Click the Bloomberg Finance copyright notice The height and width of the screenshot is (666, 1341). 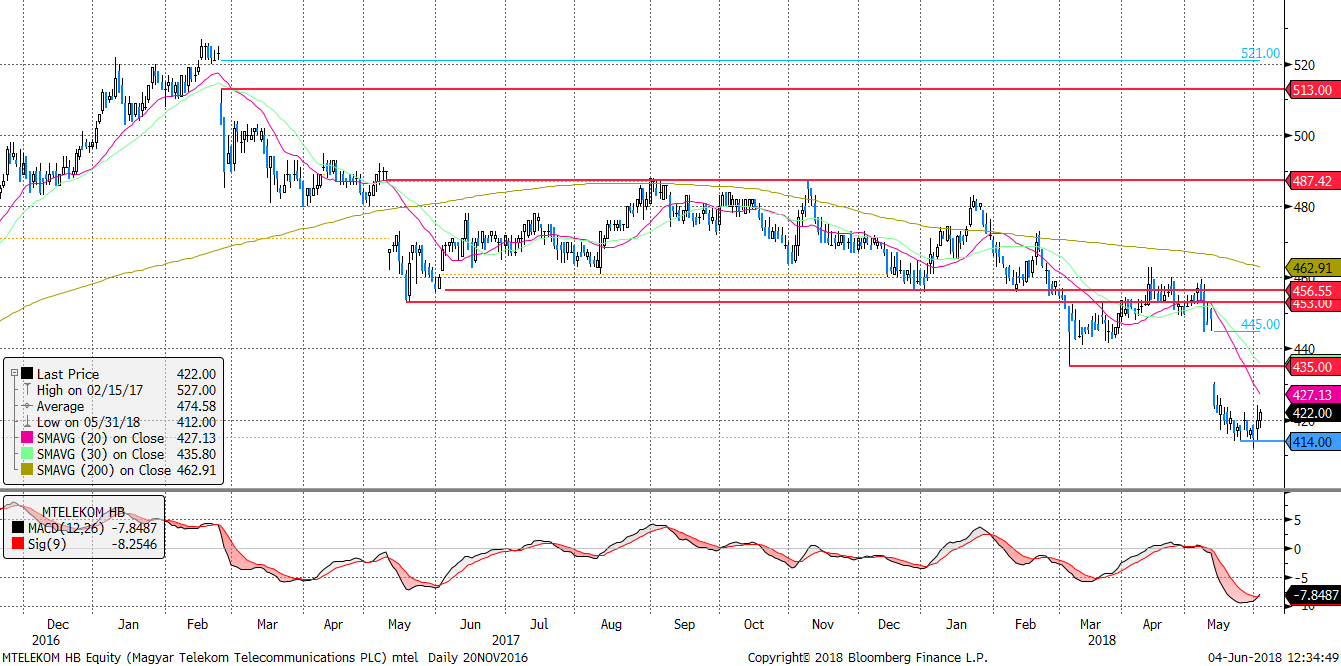click(x=868, y=657)
